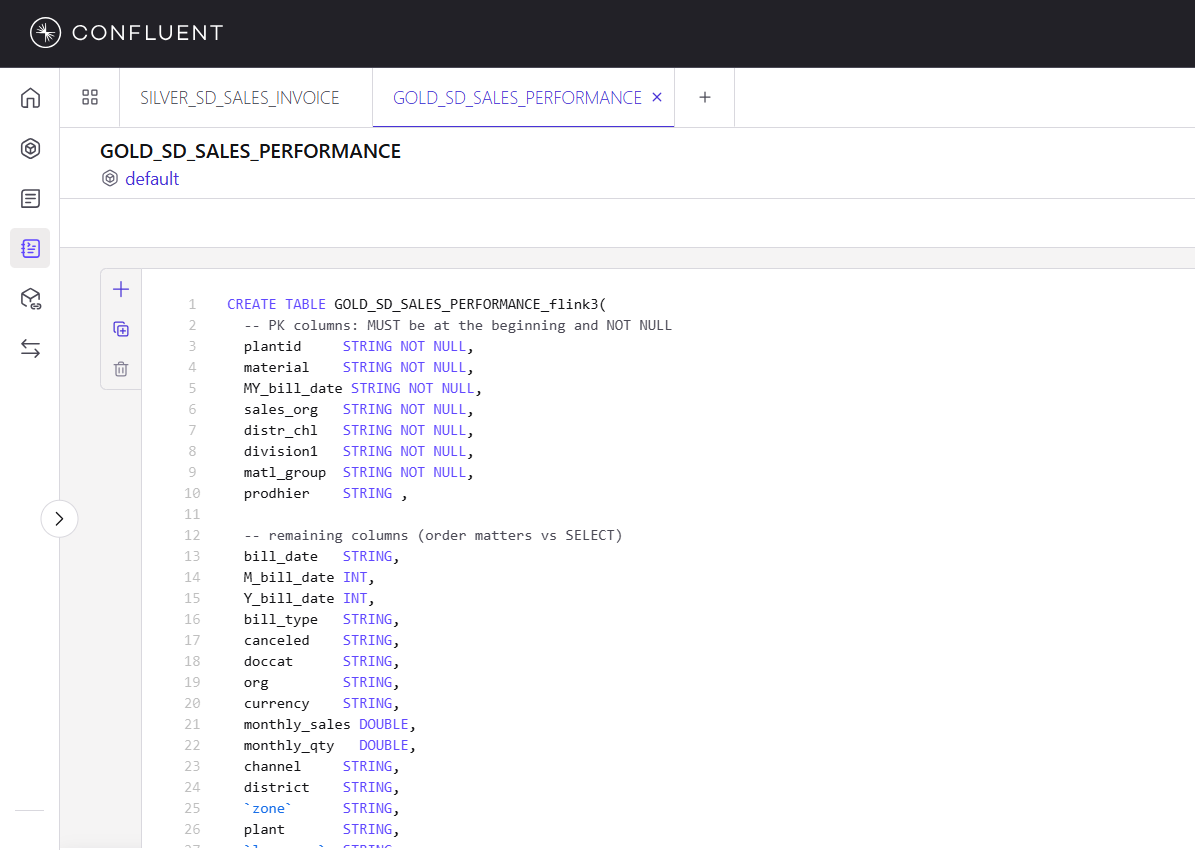
Task: Place cursor on empty line 11 in editor
Action: point(400,514)
